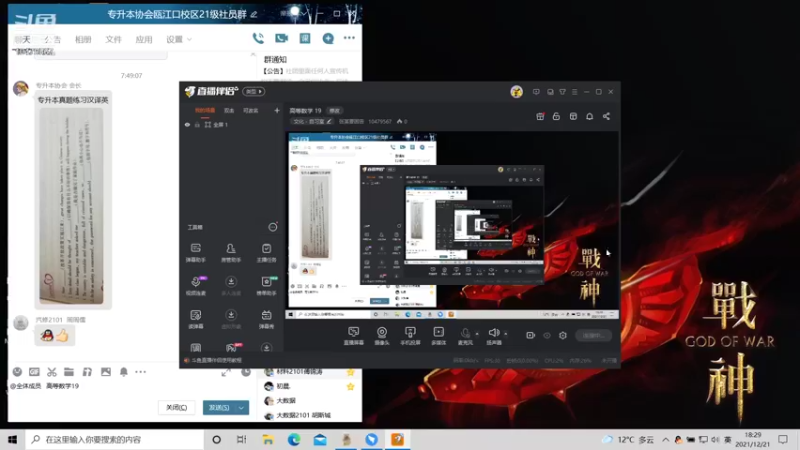This screenshot has width=800, height=450.
Task: Edit the QQ group name with pencil icon
Action: coord(254,14)
